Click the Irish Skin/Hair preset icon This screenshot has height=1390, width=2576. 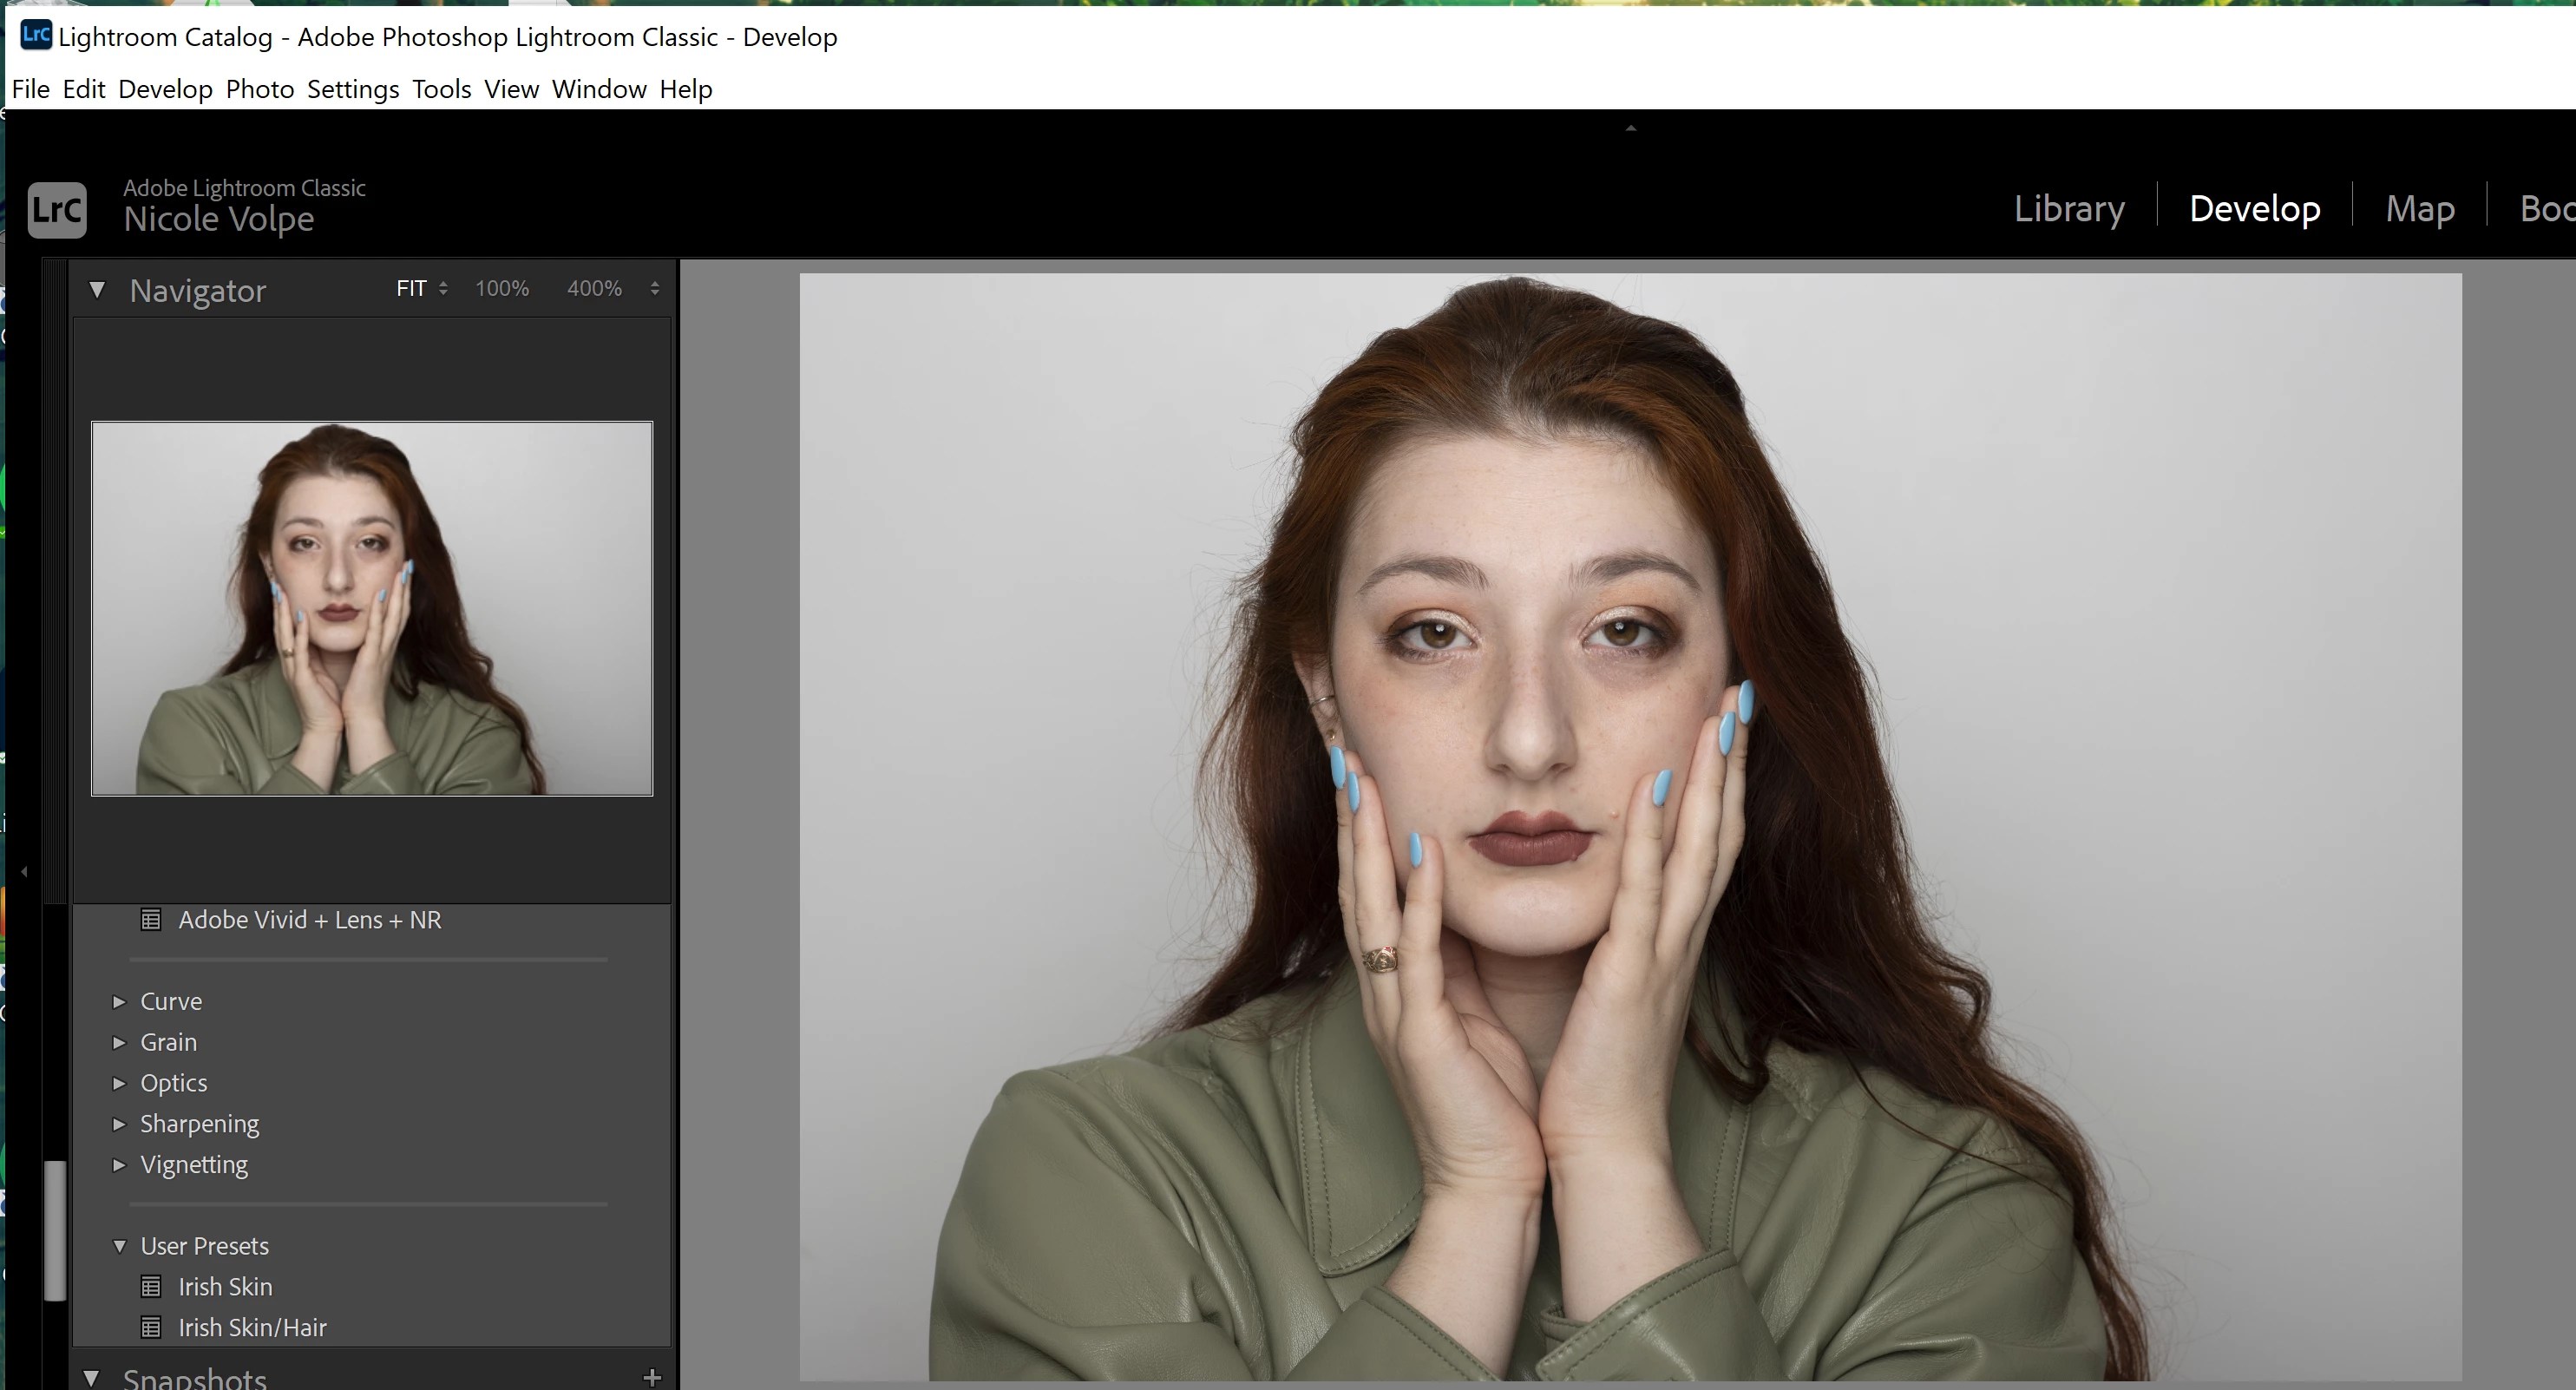pyautogui.click(x=151, y=1328)
